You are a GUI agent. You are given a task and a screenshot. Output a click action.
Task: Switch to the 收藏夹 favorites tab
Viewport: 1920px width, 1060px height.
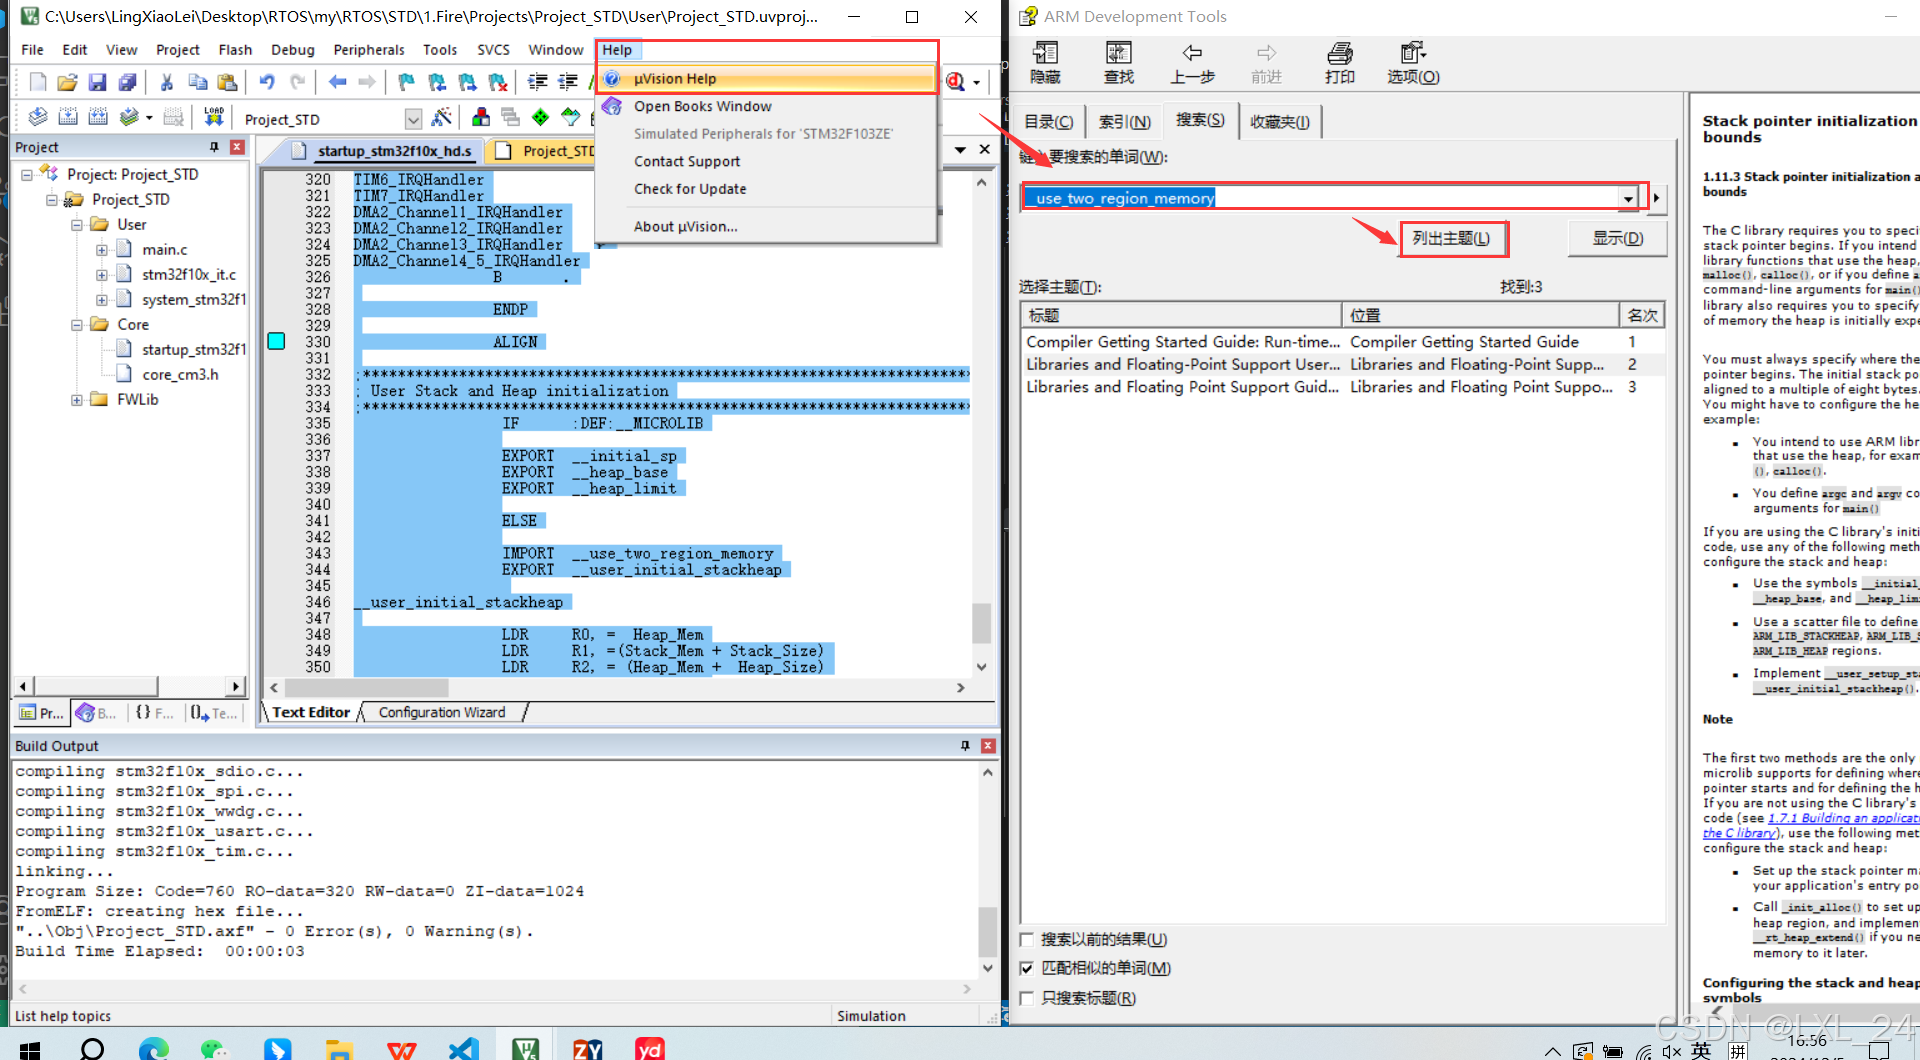(1280, 122)
